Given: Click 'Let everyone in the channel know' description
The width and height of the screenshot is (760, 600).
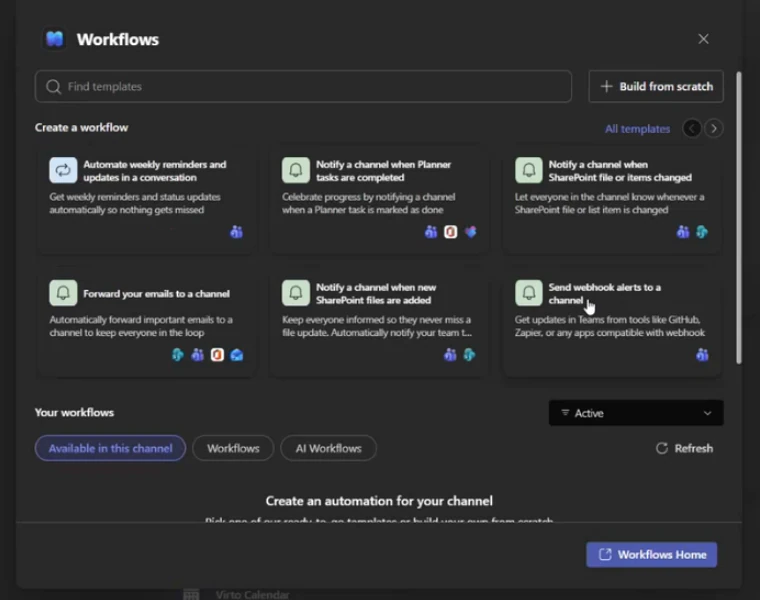Looking at the screenshot, I should pos(609,203).
